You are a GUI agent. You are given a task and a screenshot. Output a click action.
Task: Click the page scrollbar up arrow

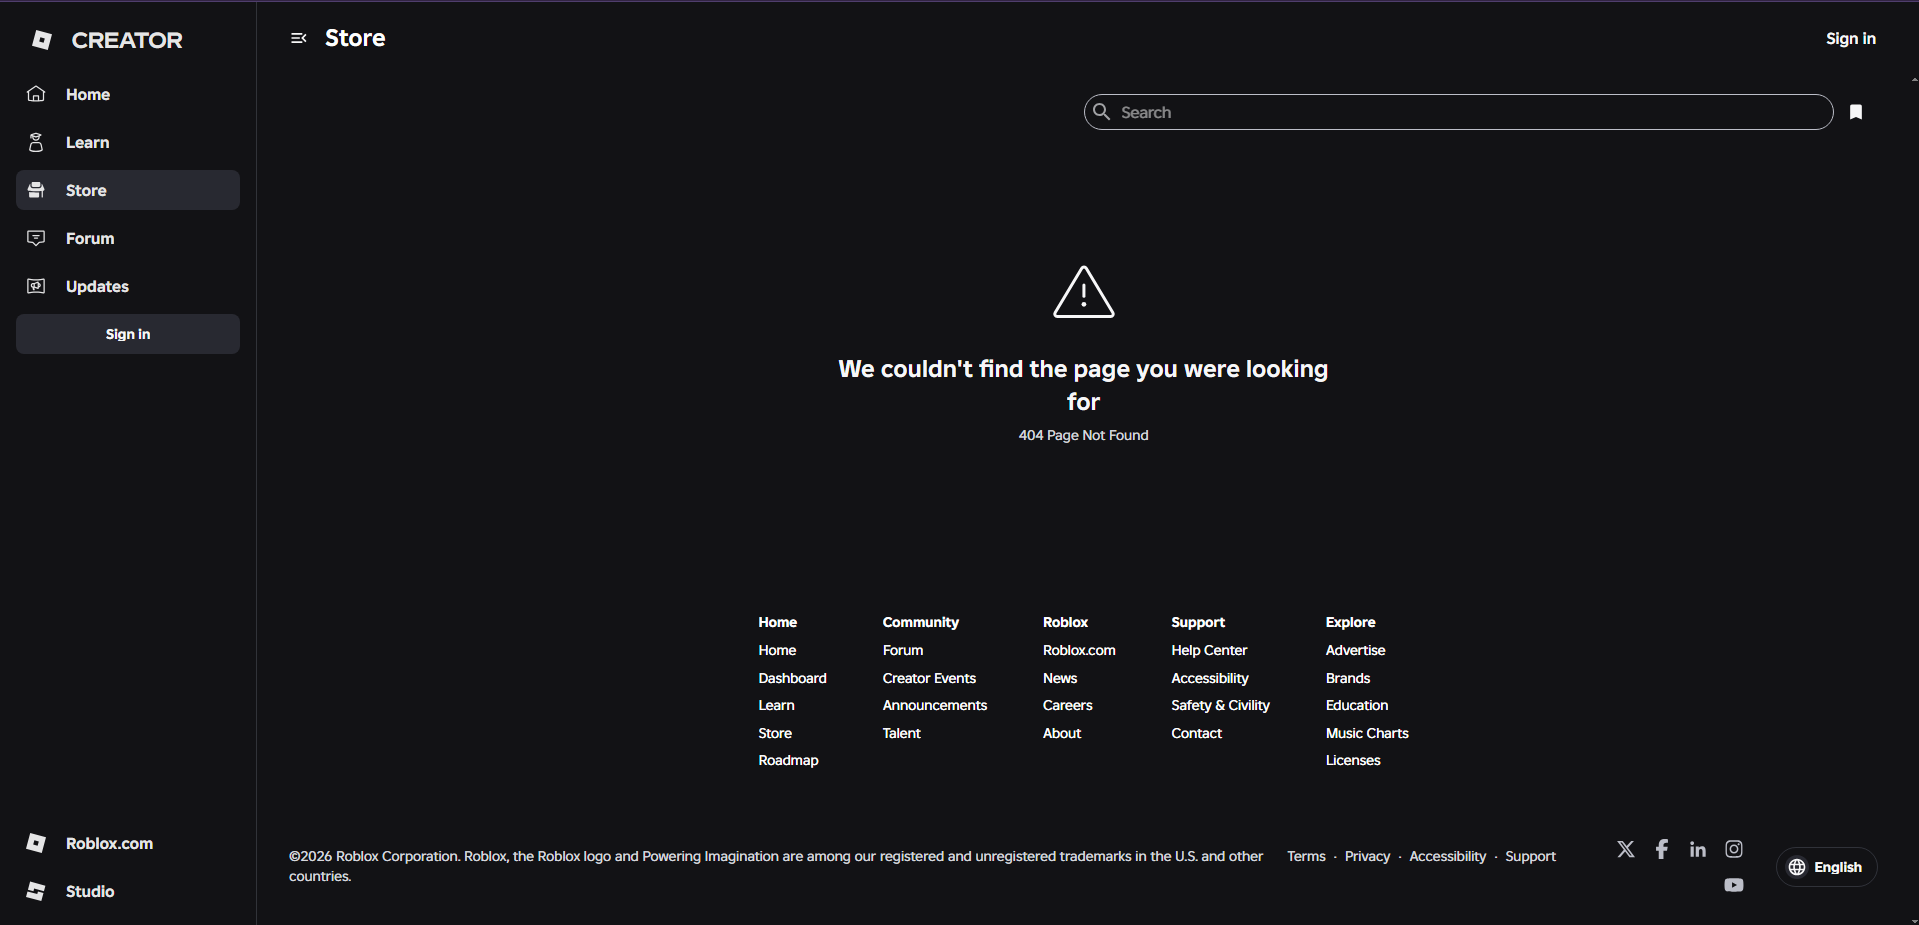coord(1914,78)
